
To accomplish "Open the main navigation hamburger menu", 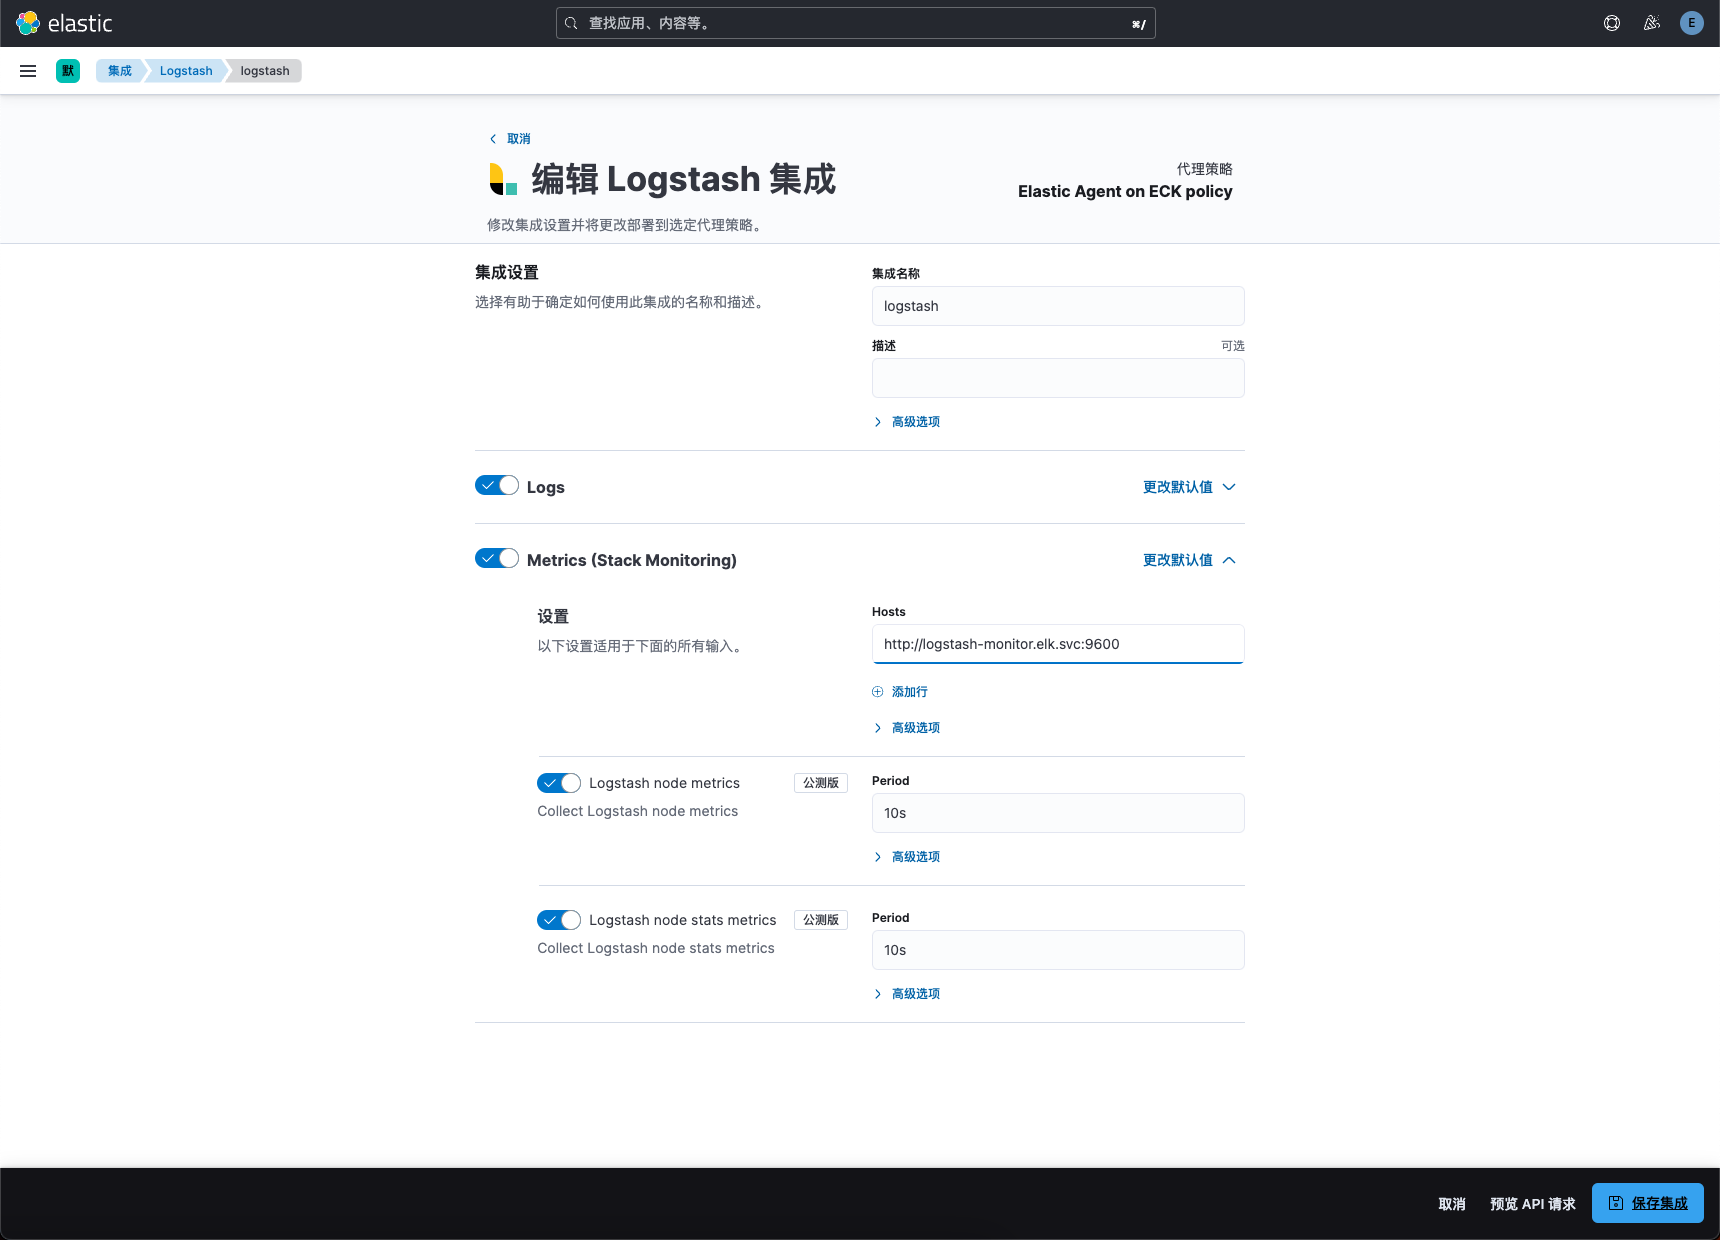I will pos(28,71).
